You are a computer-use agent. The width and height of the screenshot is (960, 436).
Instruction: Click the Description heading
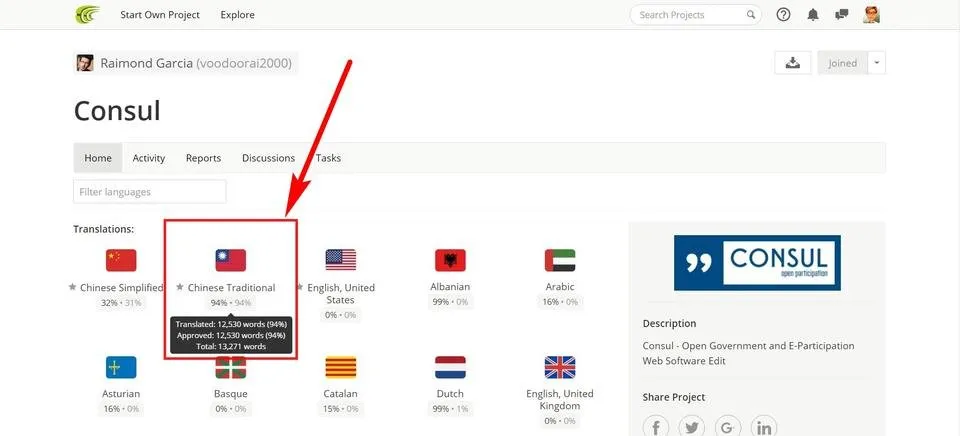point(670,323)
